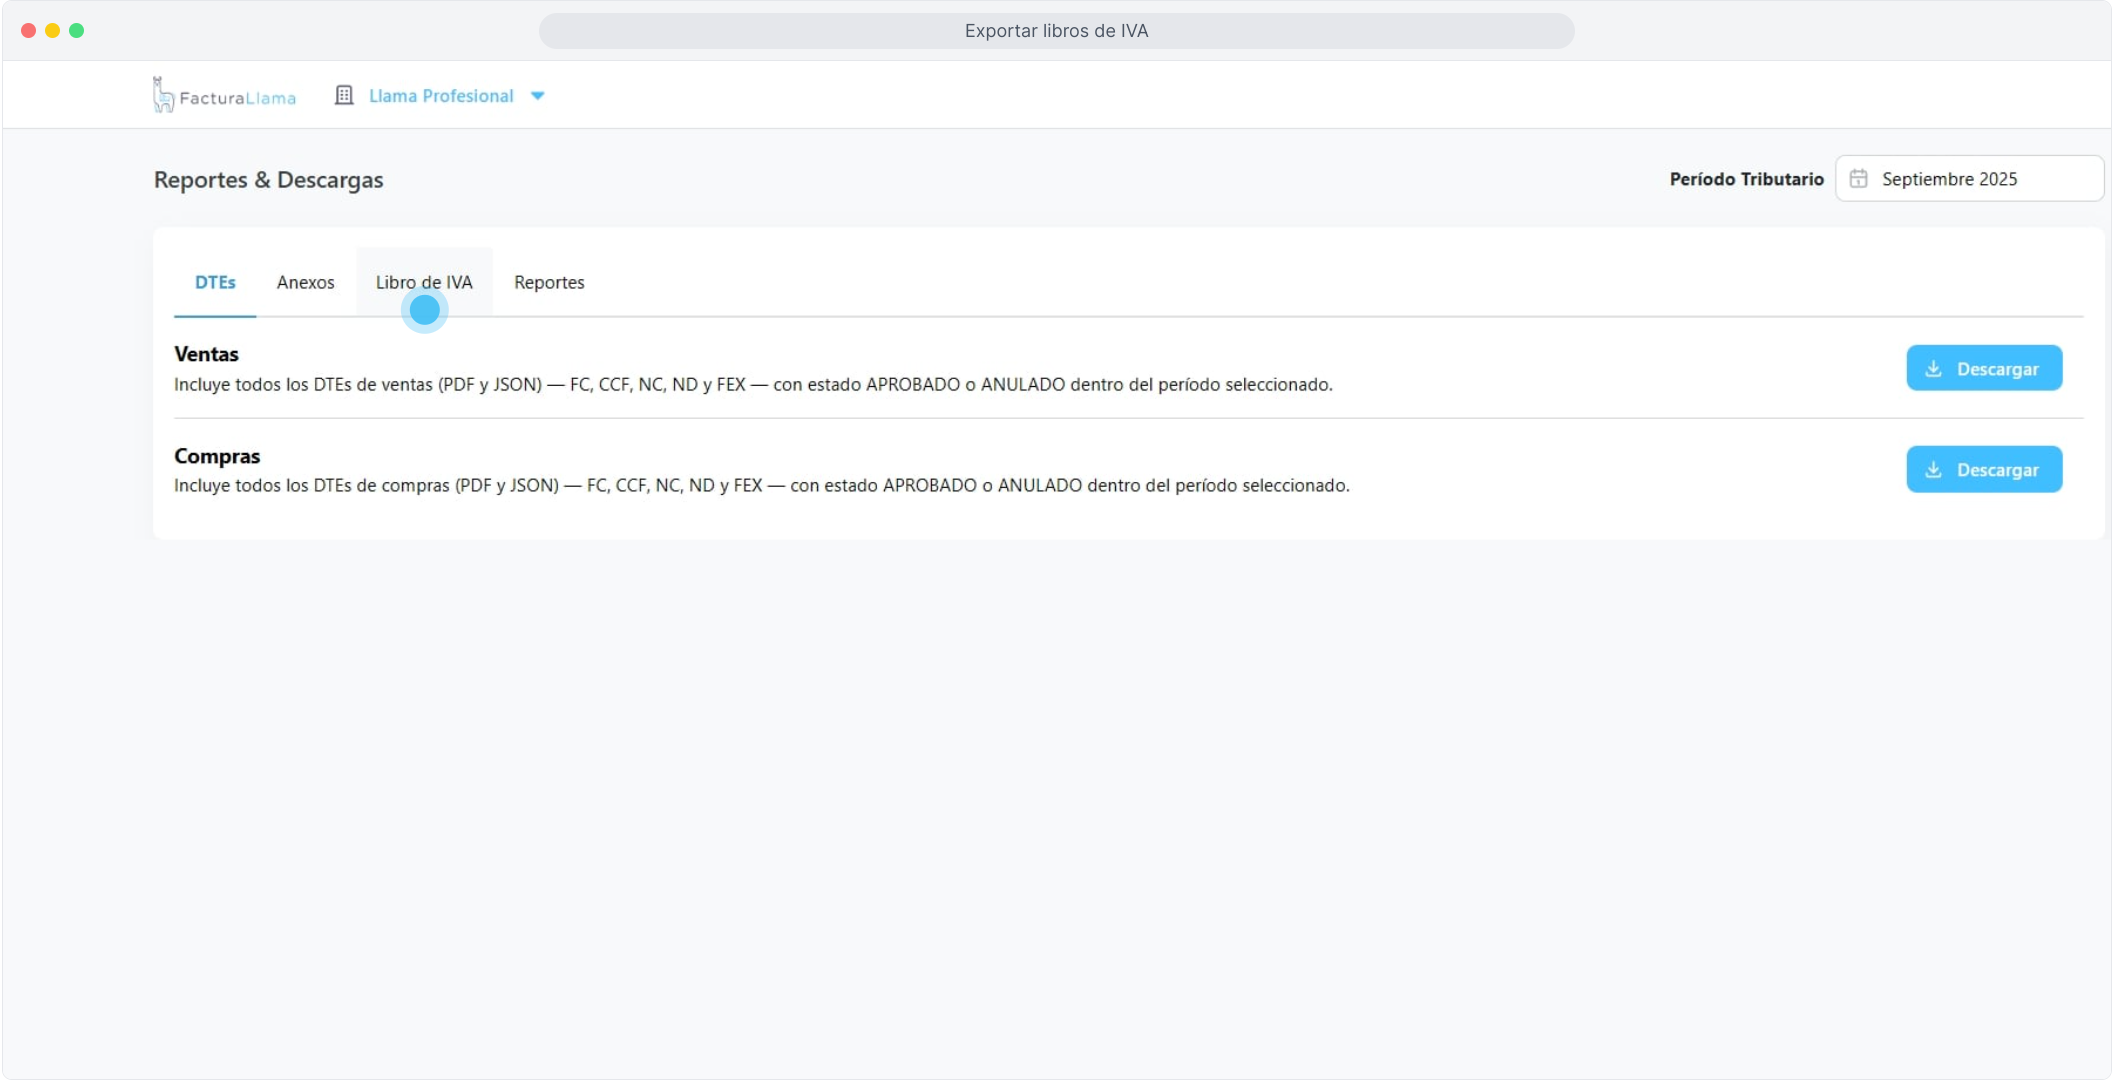This screenshot has height=1080, width=2114.
Task: Download the Compras DTEs package
Action: [1983, 469]
